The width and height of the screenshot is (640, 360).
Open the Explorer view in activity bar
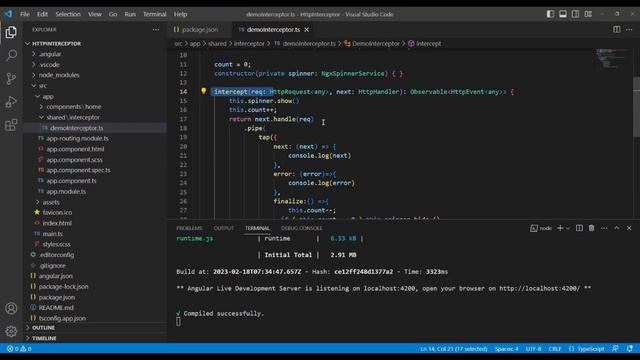pyautogui.click(x=11, y=32)
